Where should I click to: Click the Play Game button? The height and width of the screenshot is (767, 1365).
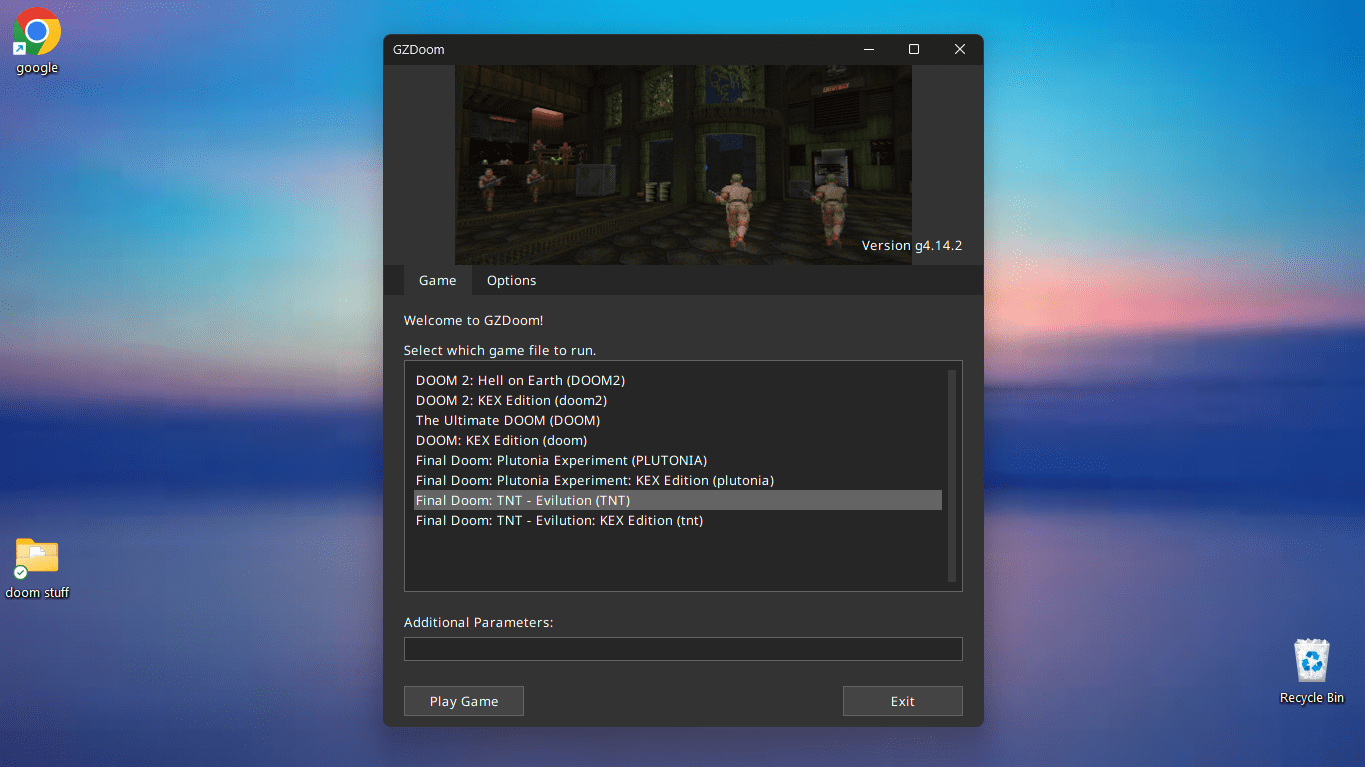tap(463, 701)
